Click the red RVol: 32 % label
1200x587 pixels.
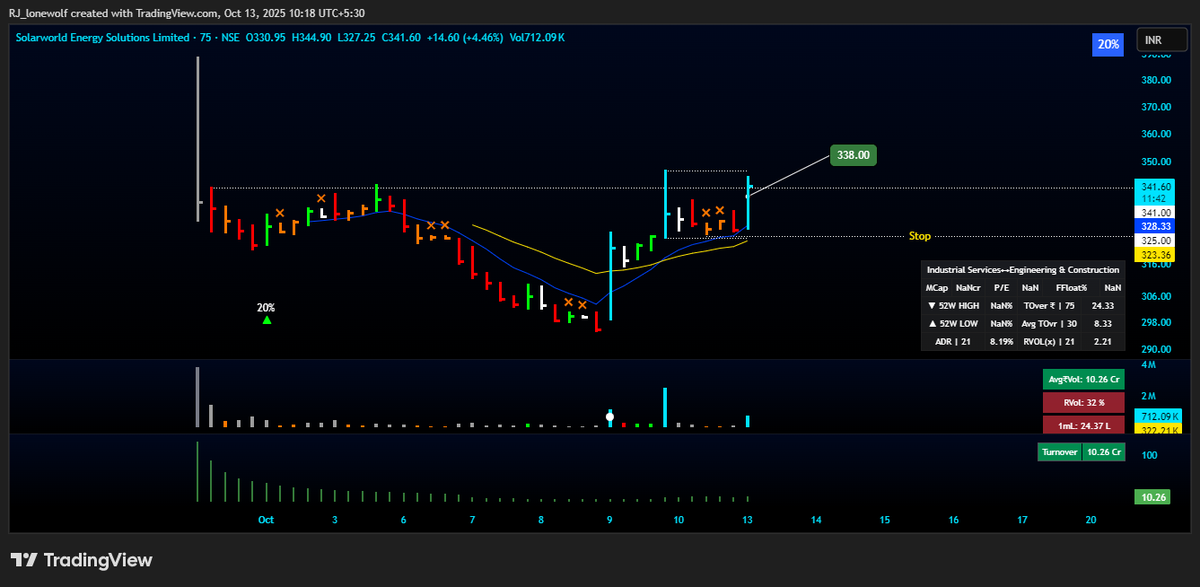[1083, 403]
